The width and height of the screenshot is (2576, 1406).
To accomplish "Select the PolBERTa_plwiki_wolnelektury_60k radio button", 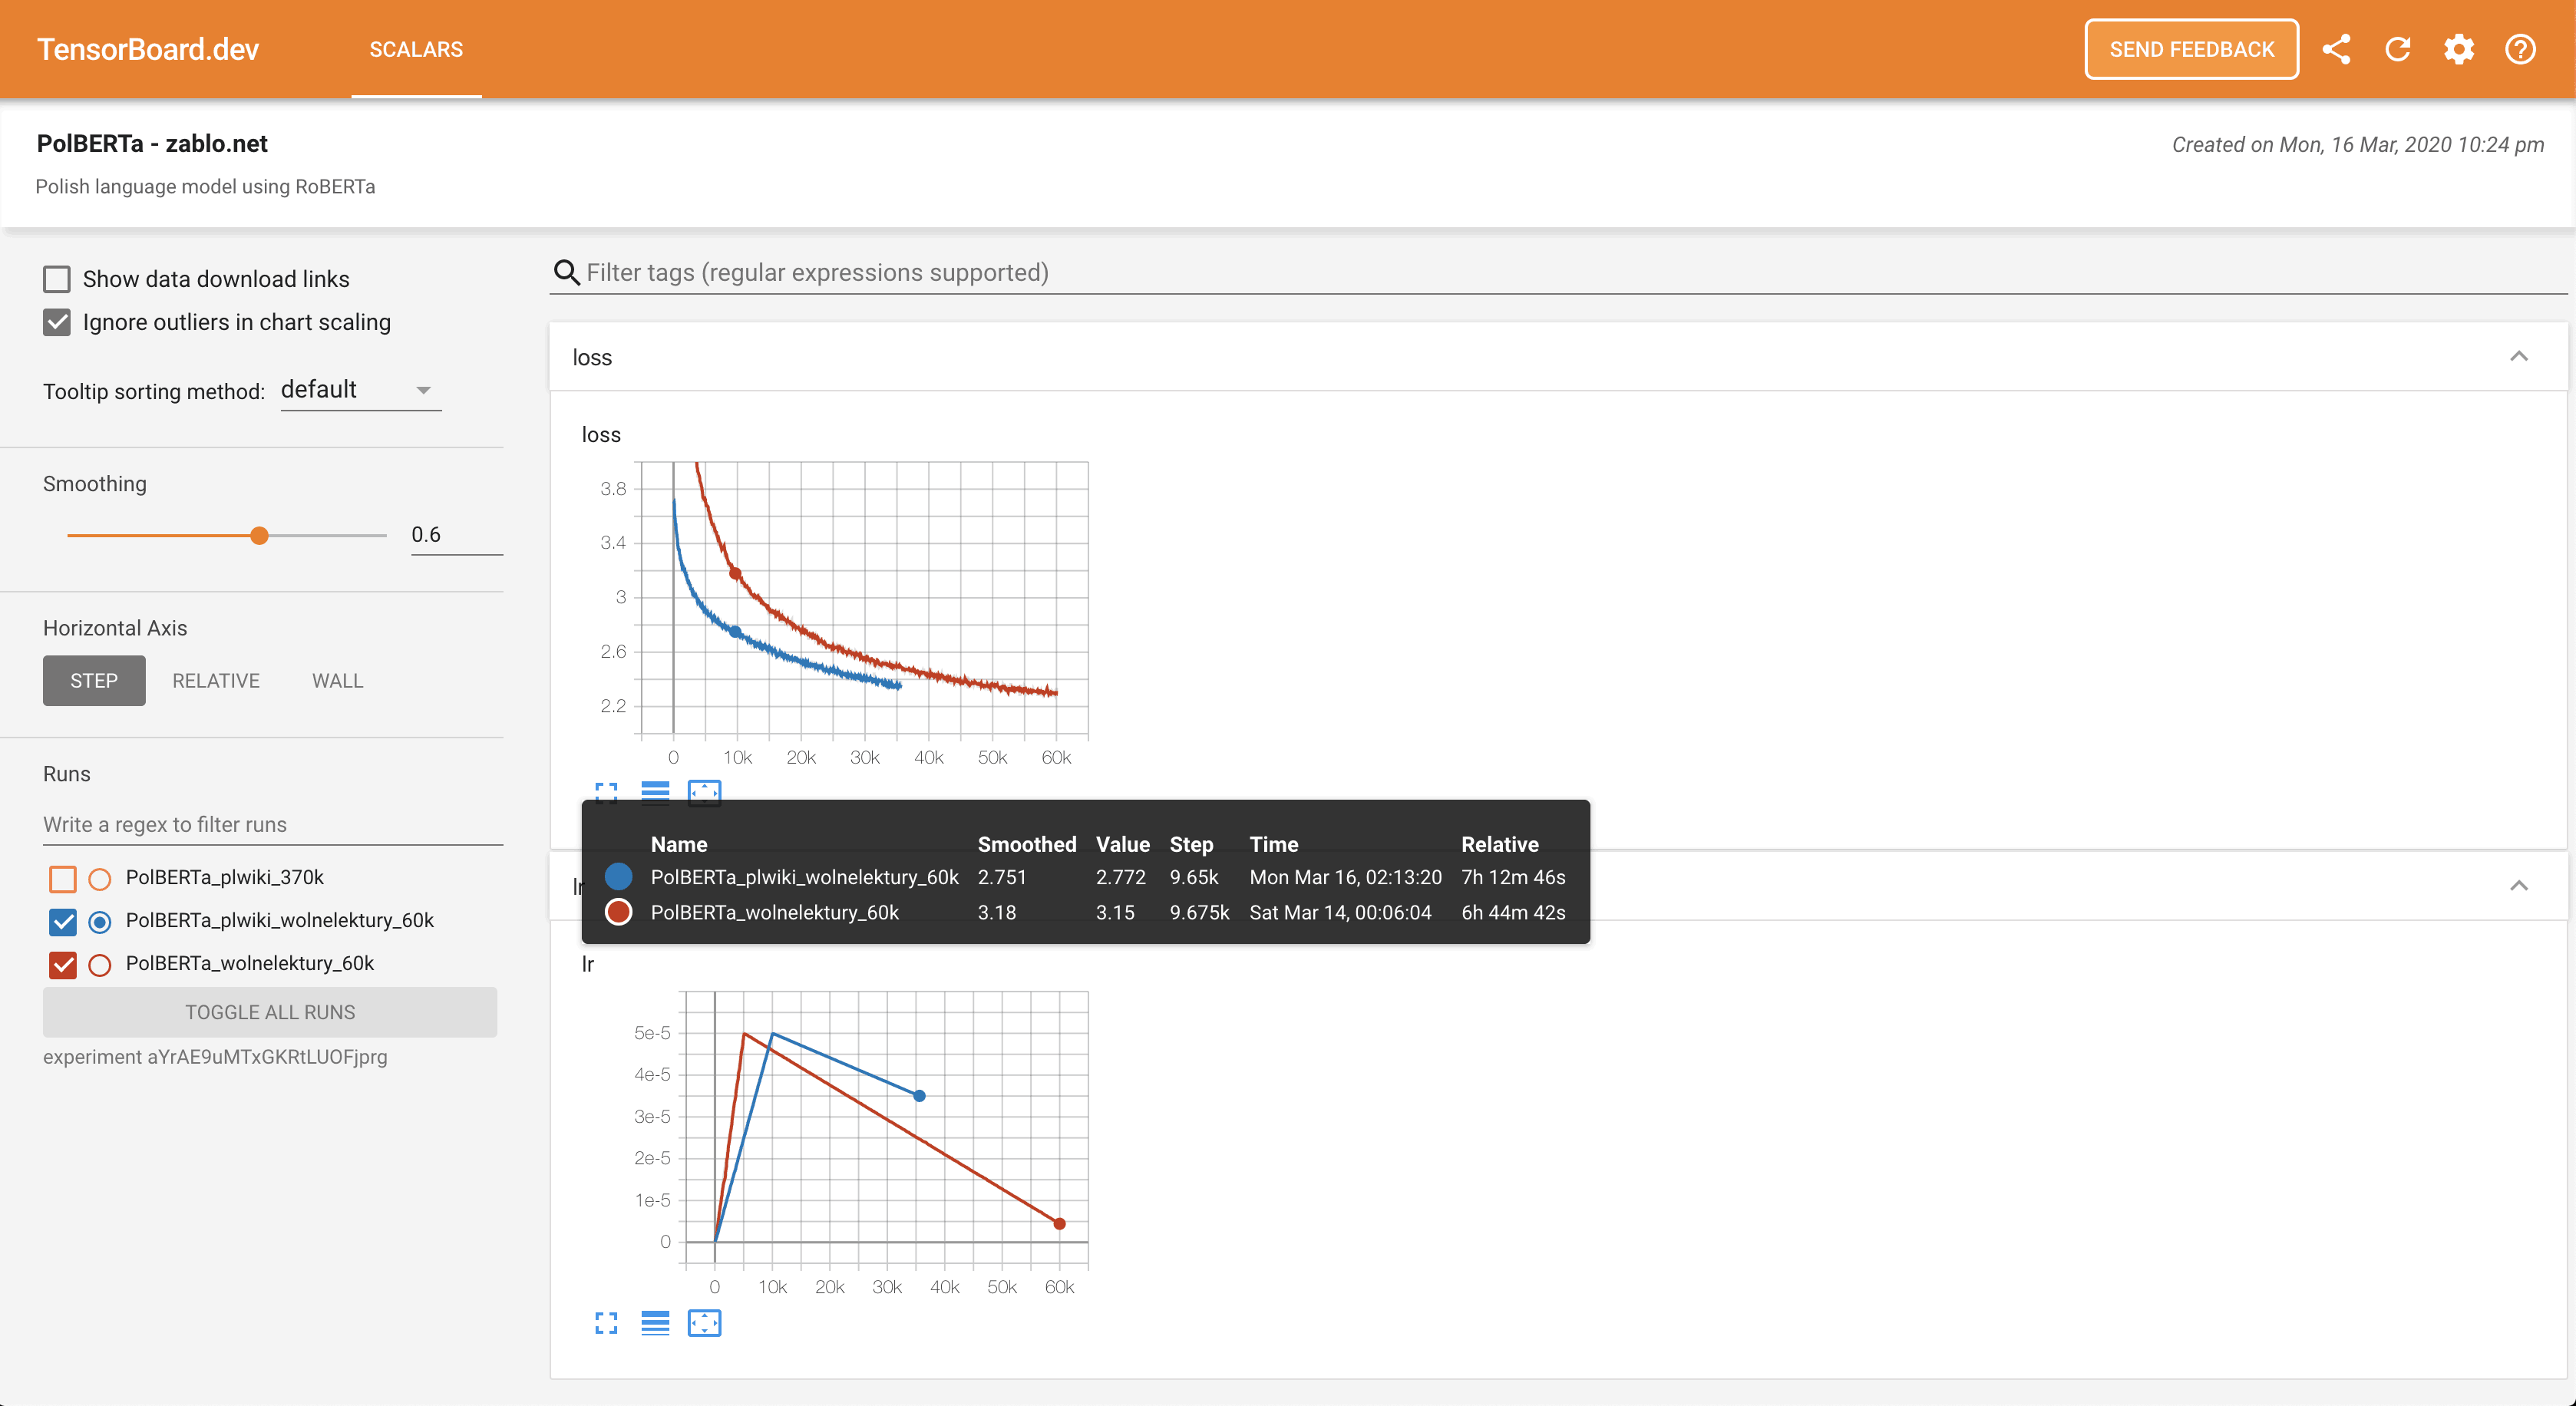I will click(100, 922).
